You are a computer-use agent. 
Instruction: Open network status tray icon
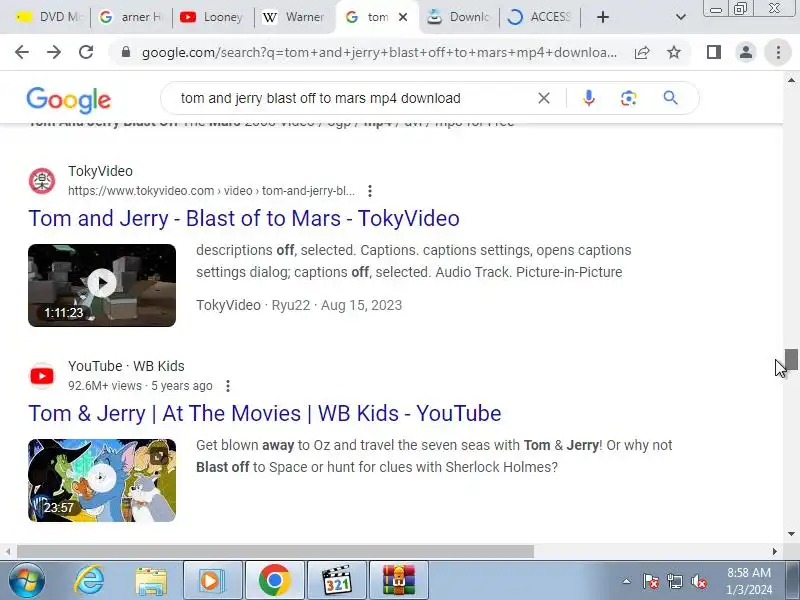tap(674, 581)
